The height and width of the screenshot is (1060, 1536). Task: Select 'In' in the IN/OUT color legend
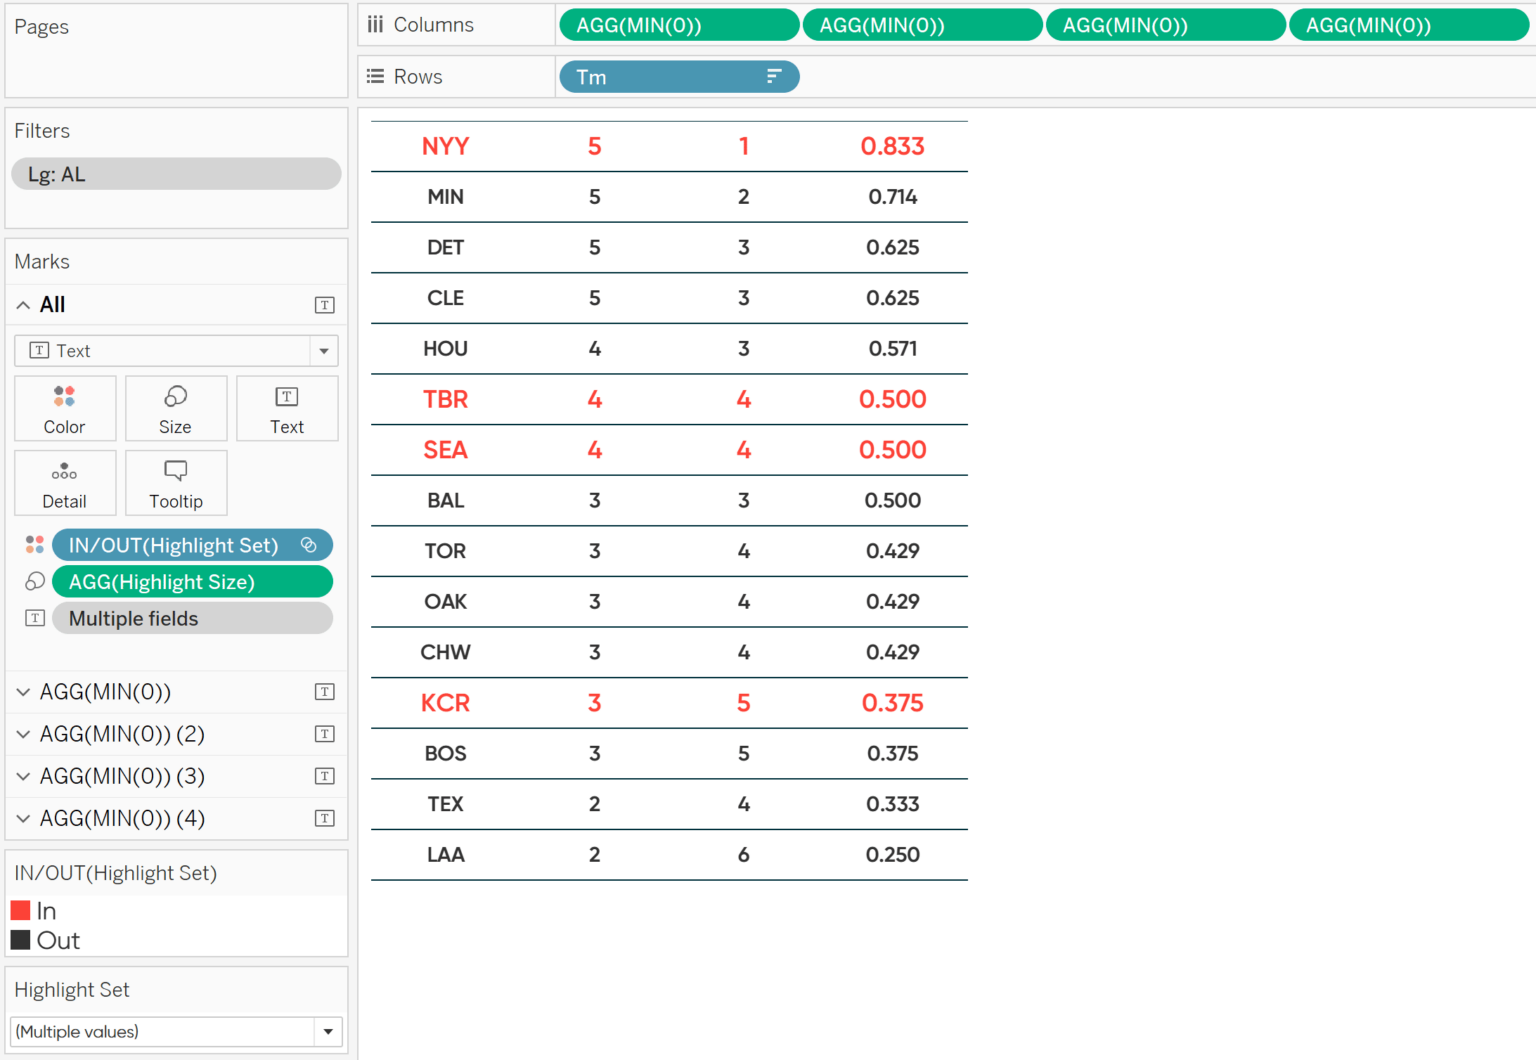pos(46,910)
